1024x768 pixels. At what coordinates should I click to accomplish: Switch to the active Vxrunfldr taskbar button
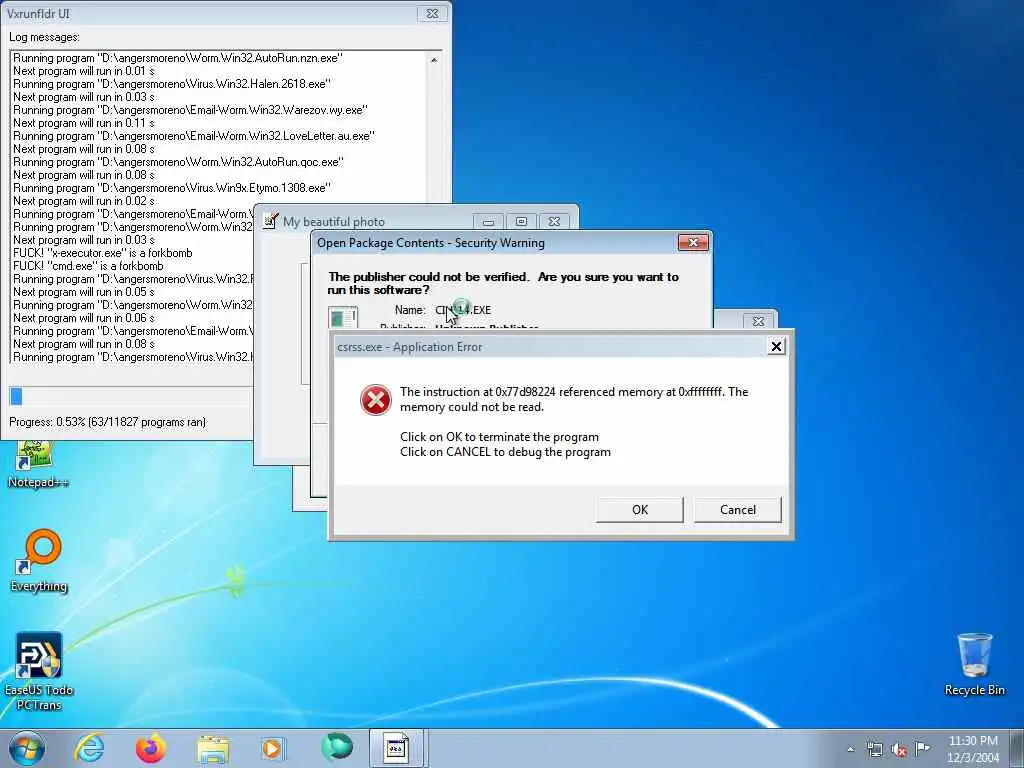398,748
